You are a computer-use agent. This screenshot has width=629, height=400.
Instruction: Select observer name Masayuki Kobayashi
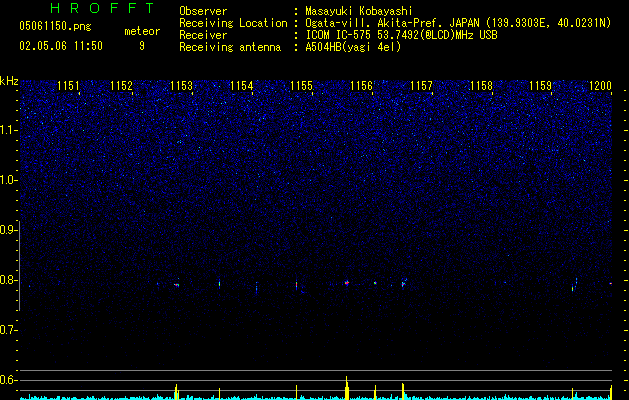[x=358, y=11]
